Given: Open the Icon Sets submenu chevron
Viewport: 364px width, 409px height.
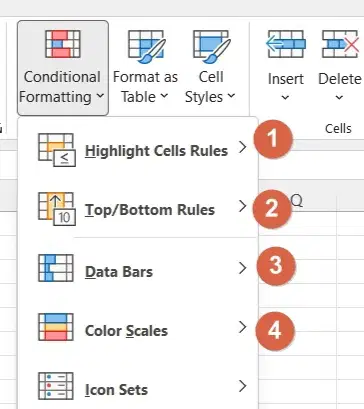Looking at the screenshot, I should coord(243,386).
